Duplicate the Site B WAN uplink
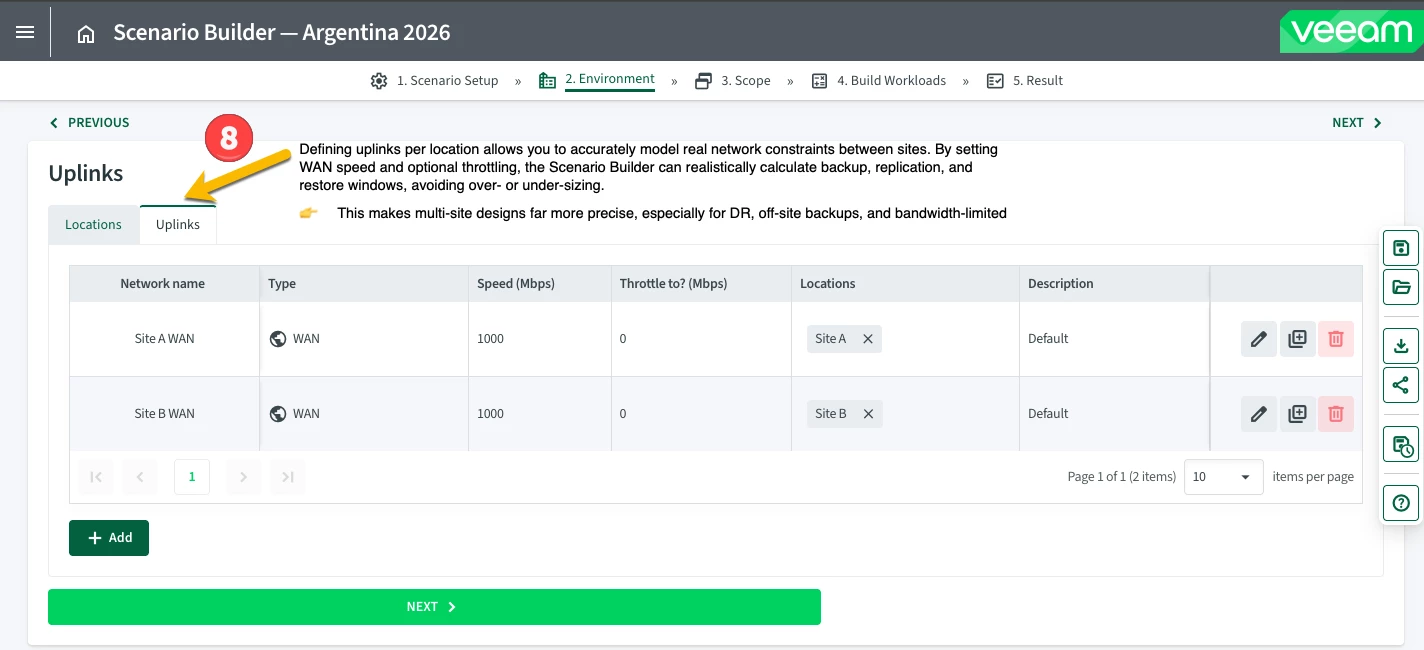This screenshot has height=650, width=1424. tap(1297, 414)
